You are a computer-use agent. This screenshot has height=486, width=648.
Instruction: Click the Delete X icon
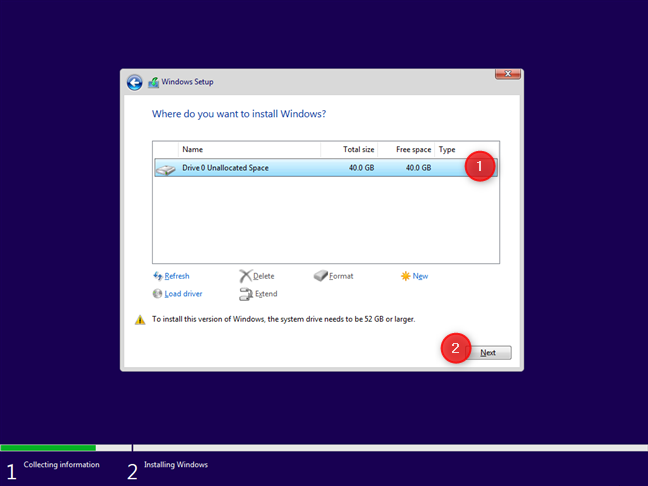point(245,276)
